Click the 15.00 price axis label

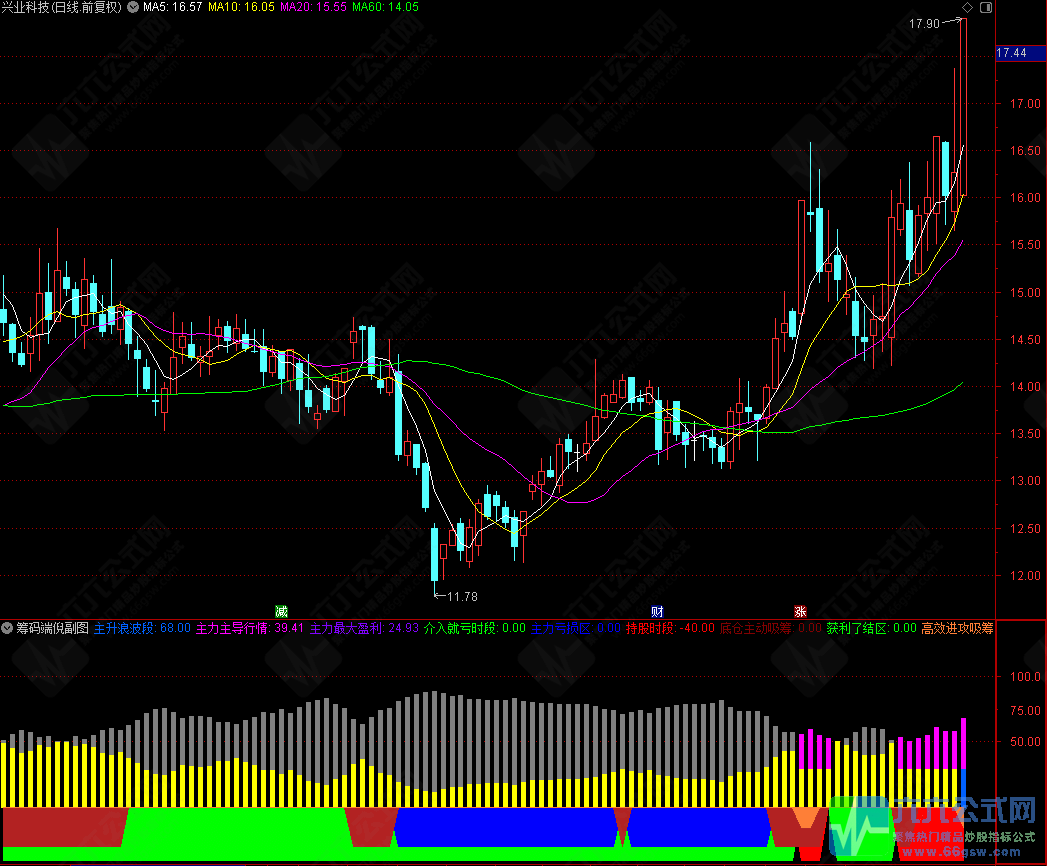[x=1025, y=292]
